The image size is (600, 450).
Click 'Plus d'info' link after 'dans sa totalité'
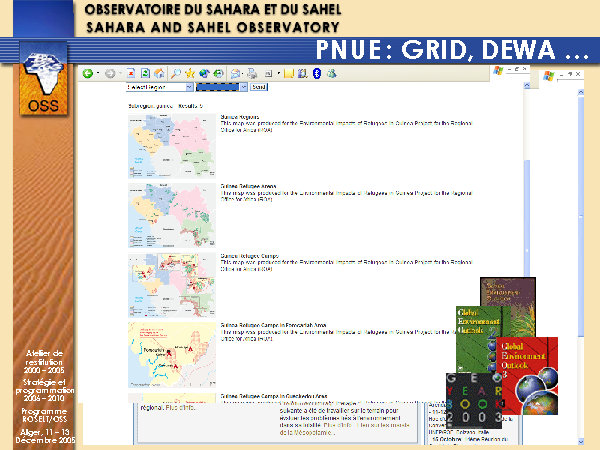click(x=338, y=425)
